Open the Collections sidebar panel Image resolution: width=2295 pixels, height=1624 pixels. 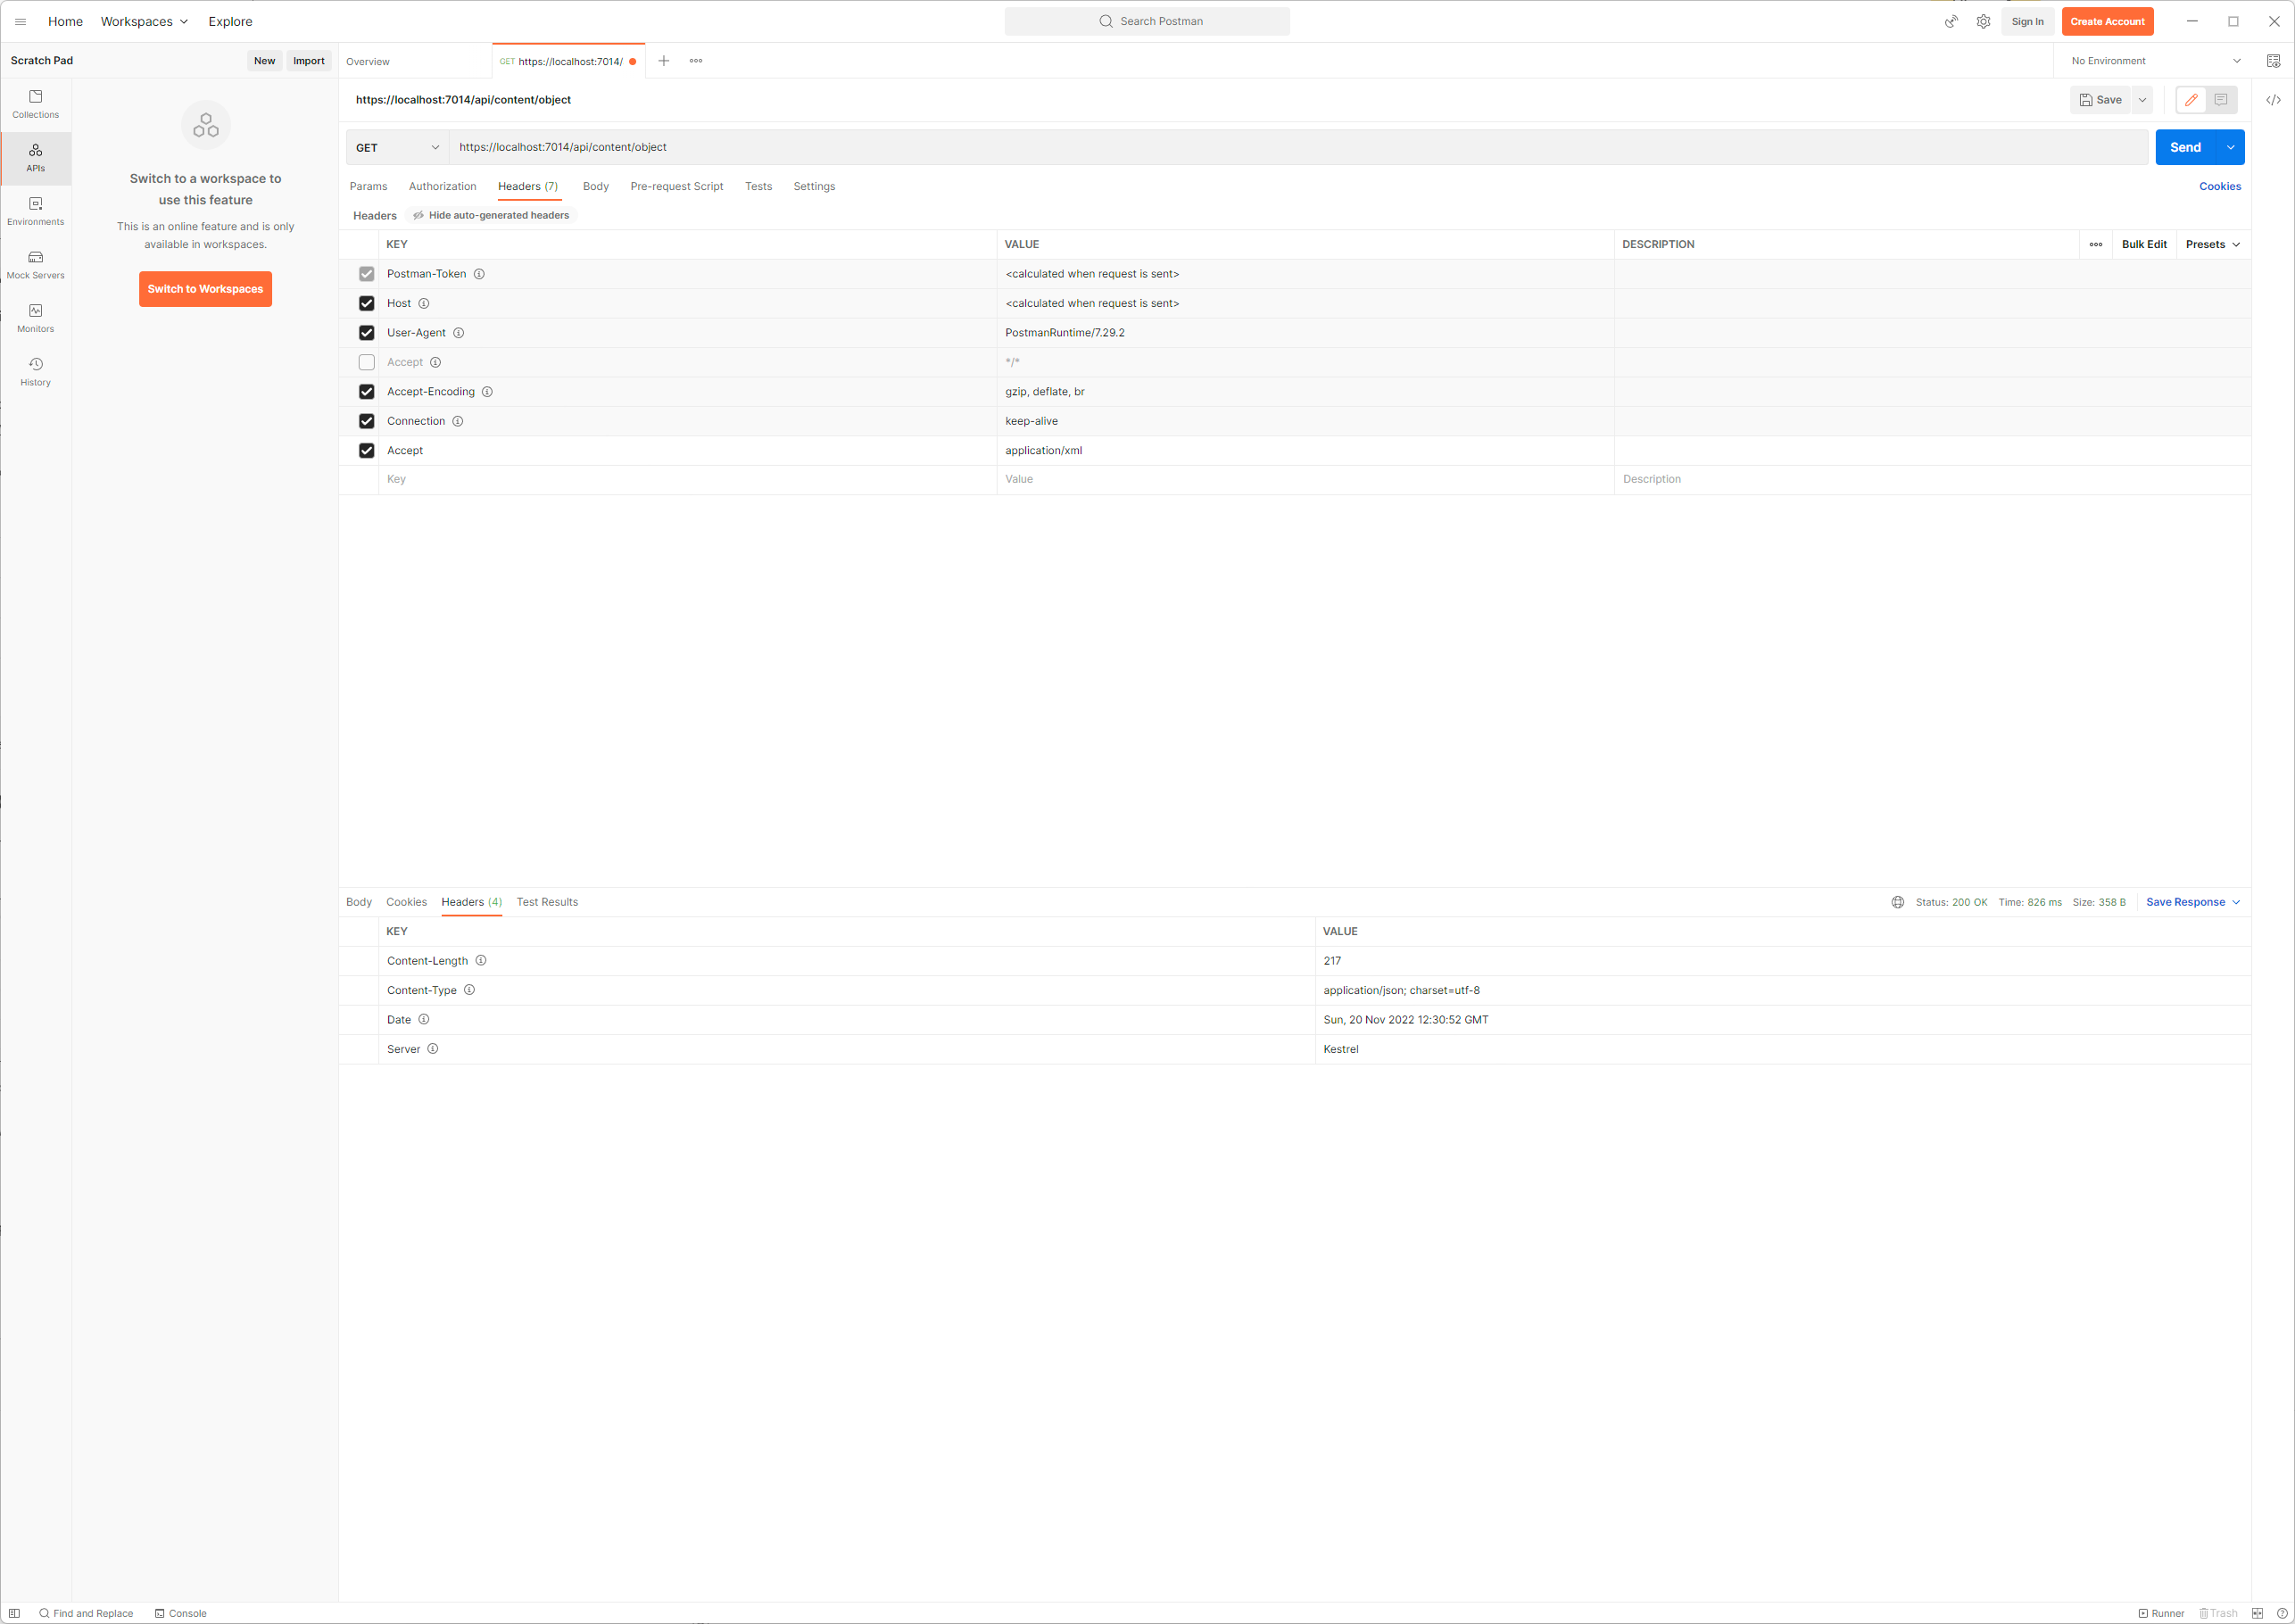click(x=35, y=104)
